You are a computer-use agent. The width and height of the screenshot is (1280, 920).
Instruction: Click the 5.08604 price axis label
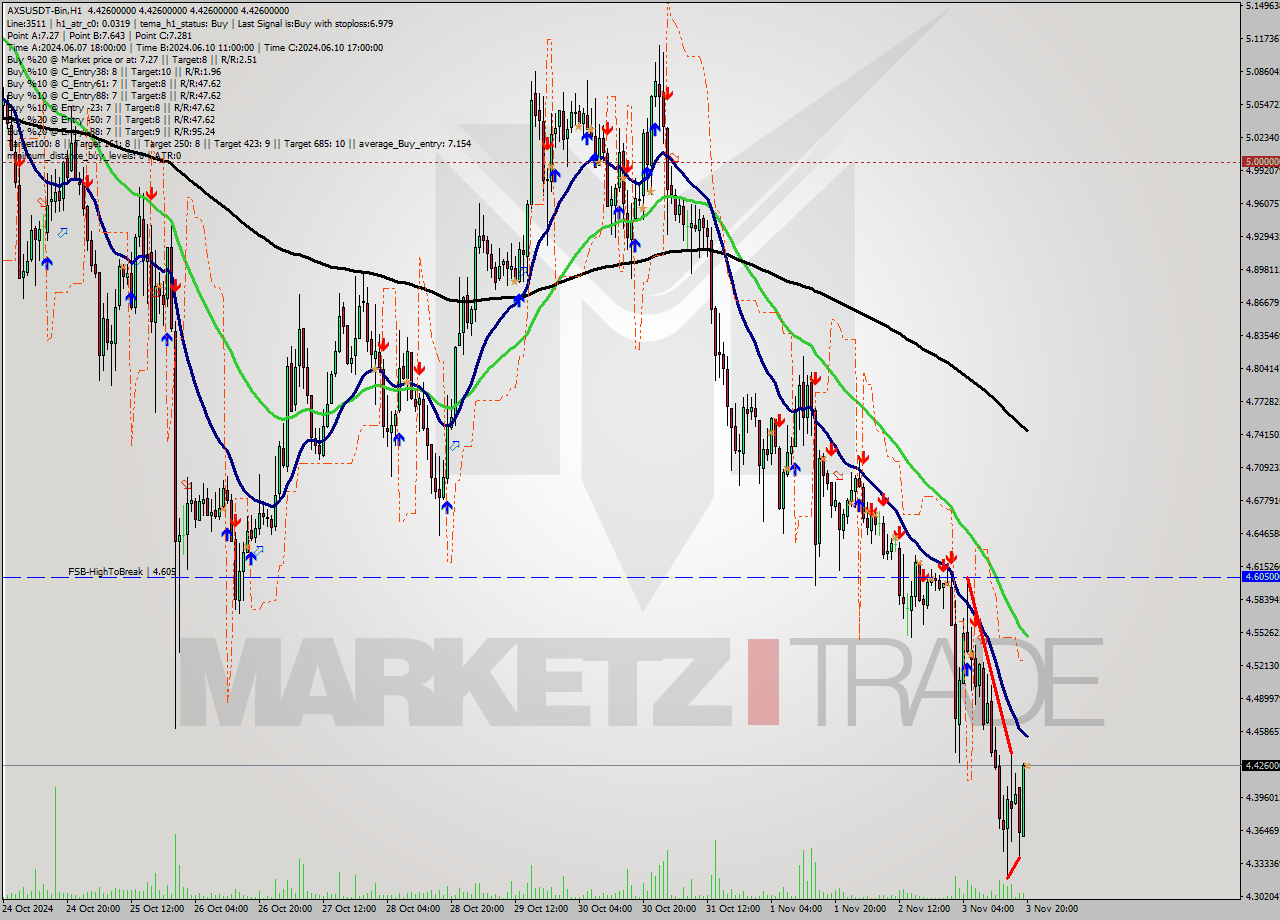coord(1262,72)
